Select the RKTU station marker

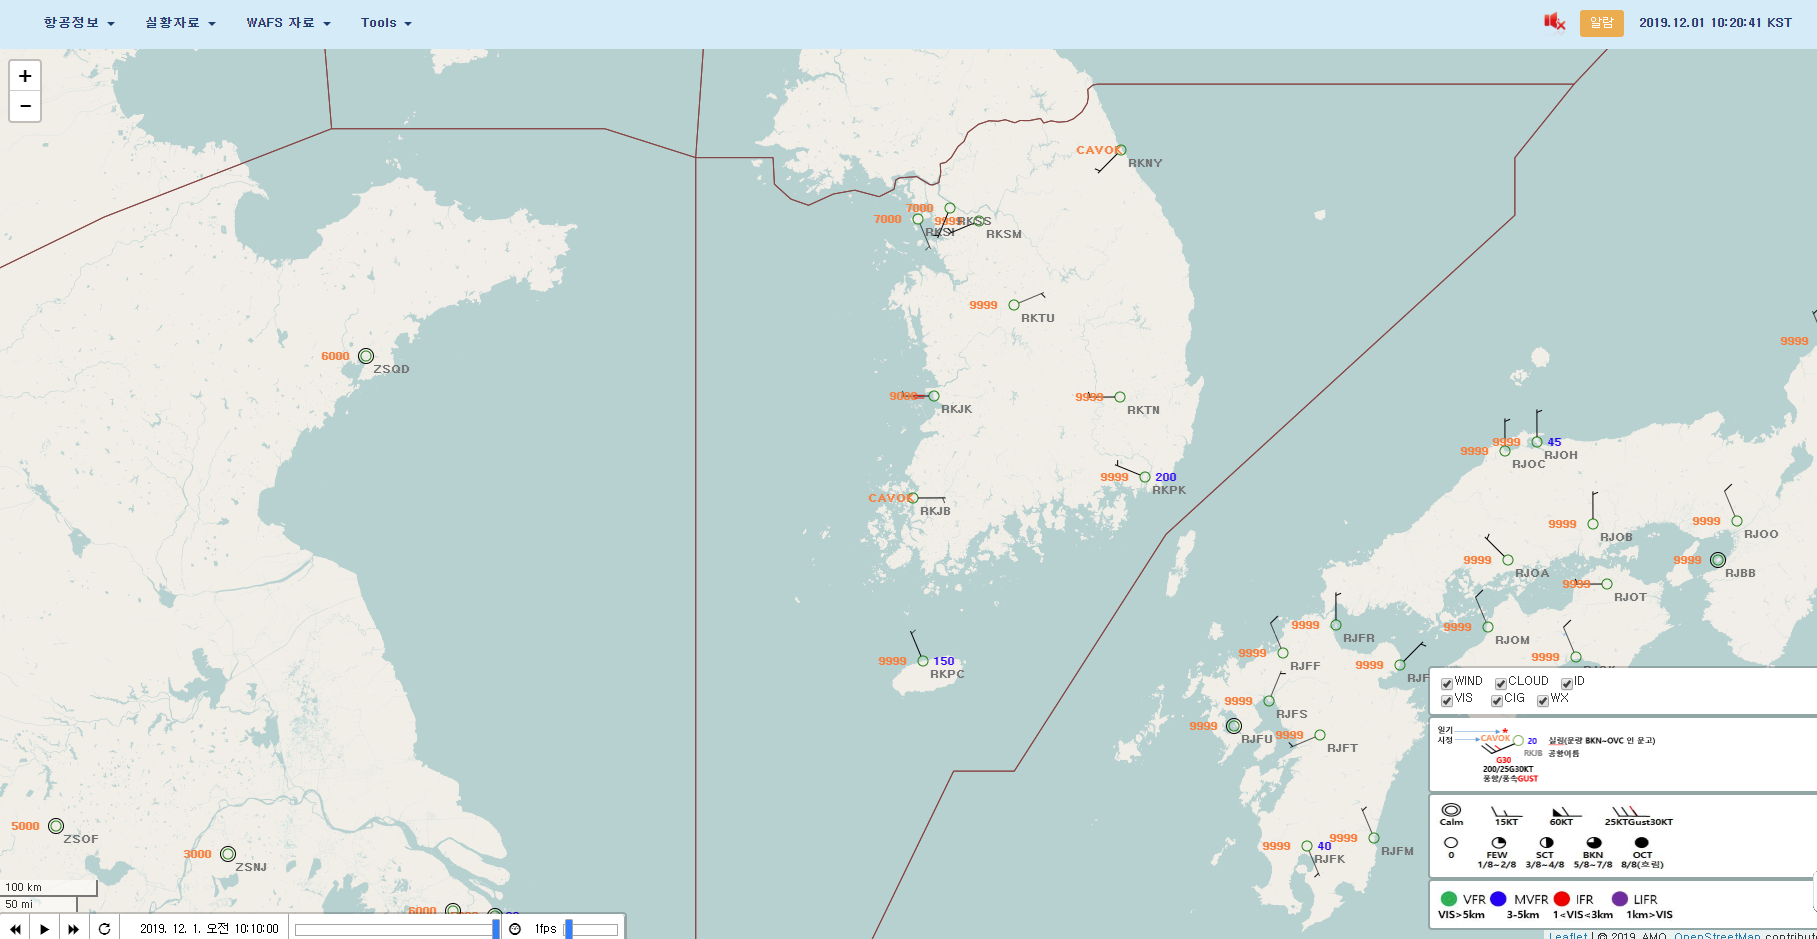[1014, 305]
